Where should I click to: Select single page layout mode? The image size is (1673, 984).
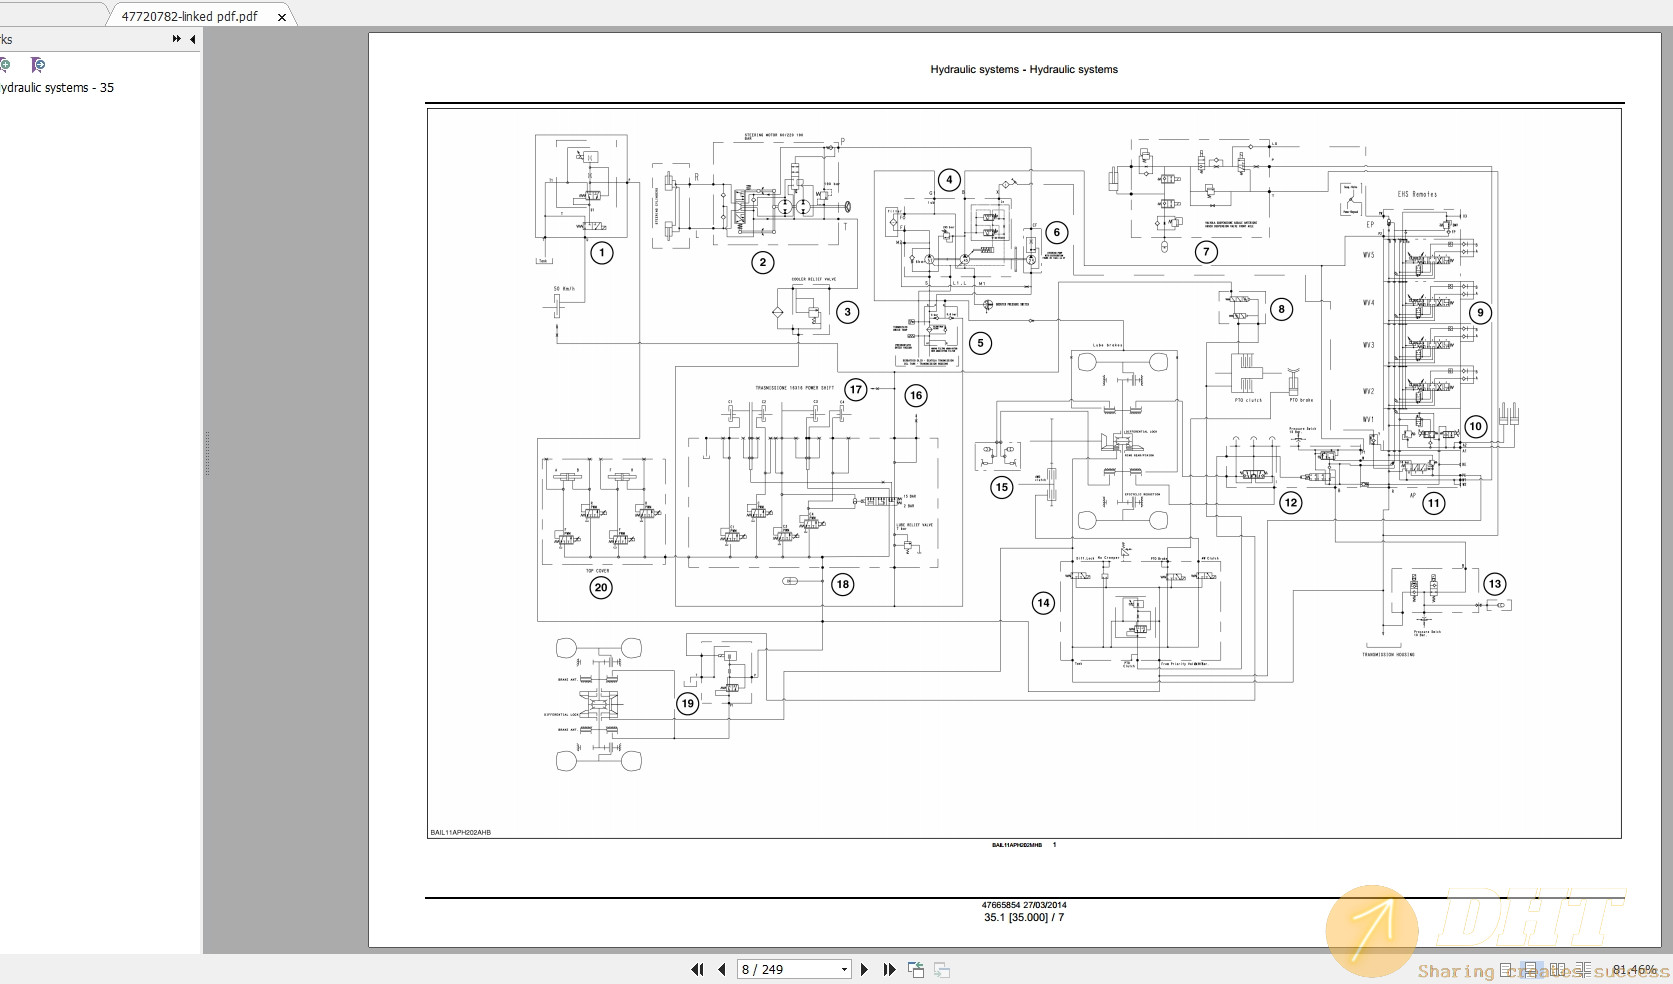point(1506,969)
